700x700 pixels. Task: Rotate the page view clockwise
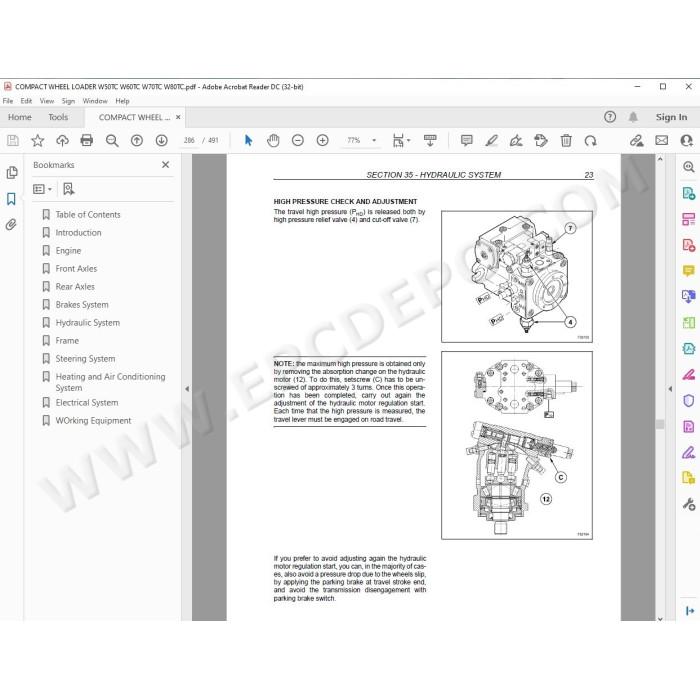[x=591, y=141]
